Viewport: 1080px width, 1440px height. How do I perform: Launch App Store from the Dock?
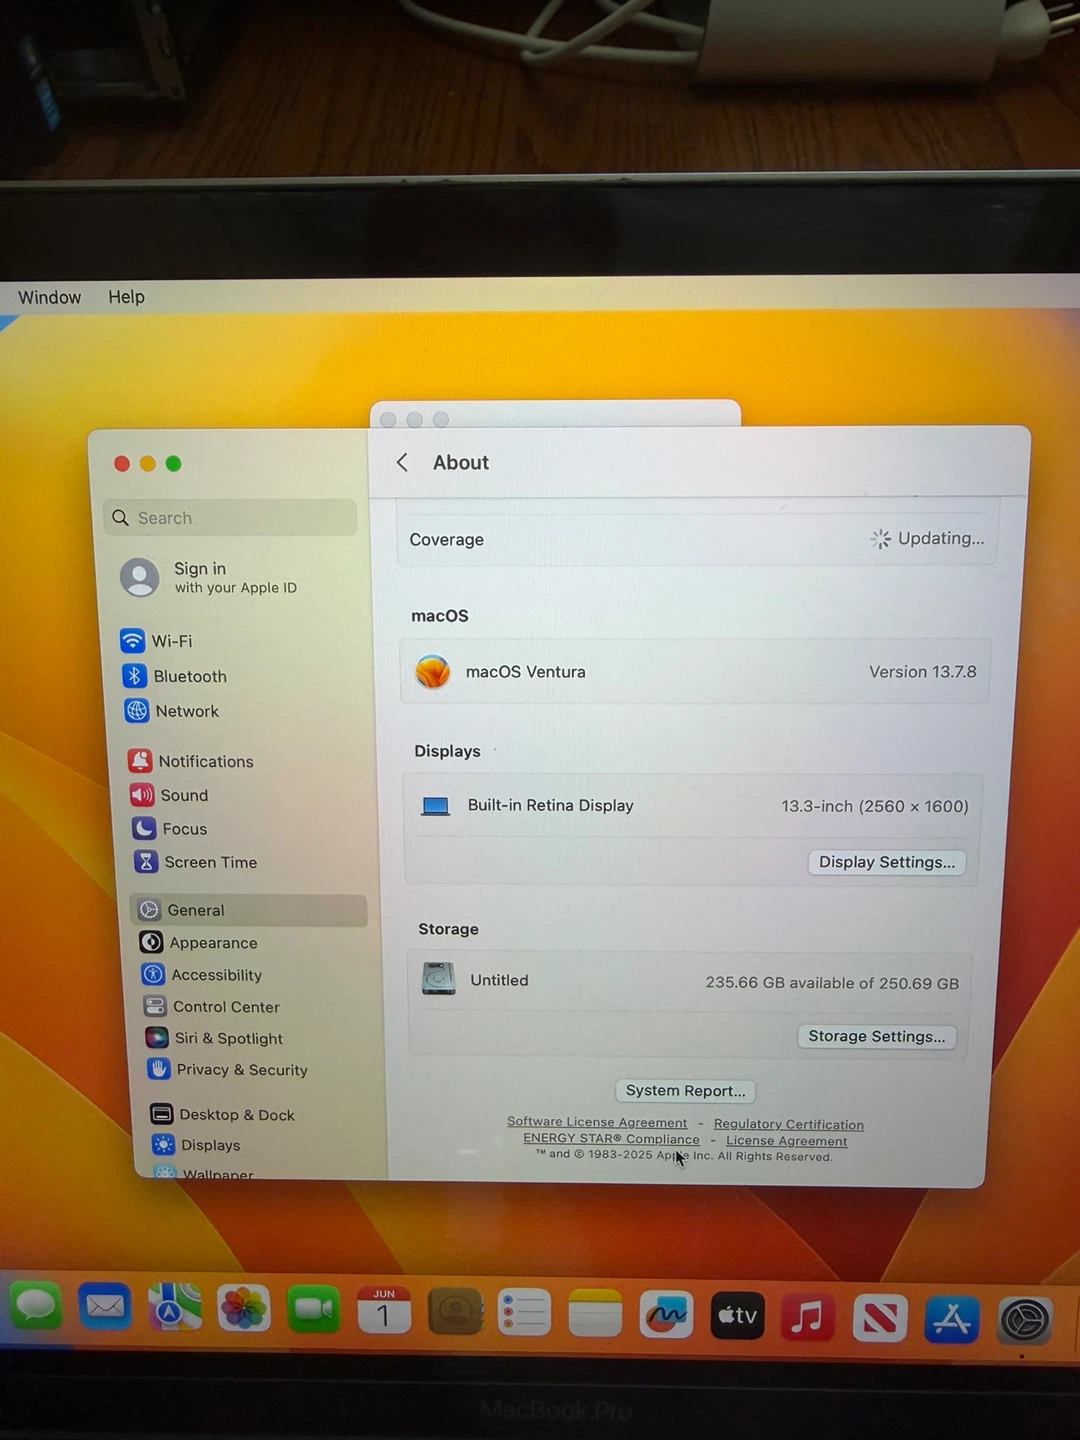(x=951, y=1320)
